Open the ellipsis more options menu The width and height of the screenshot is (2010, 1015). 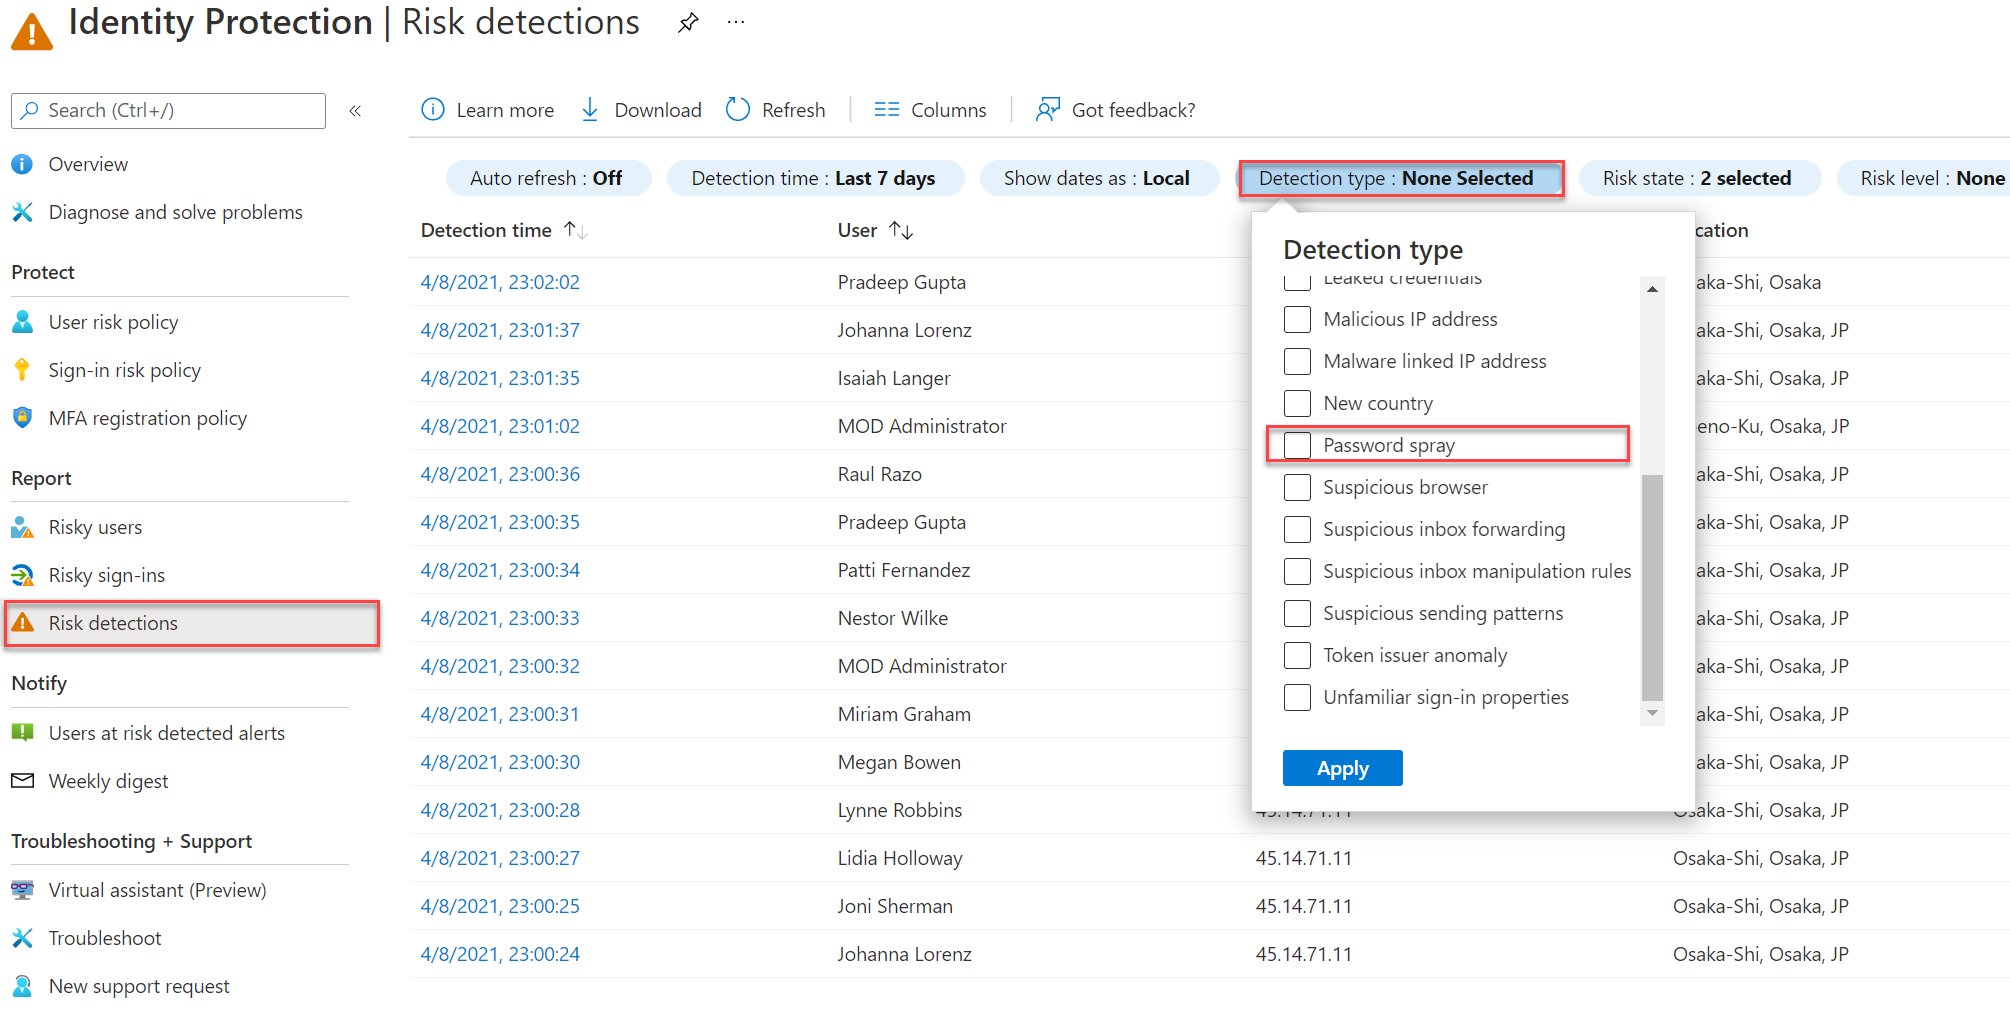pyautogui.click(x=736, y=22)
